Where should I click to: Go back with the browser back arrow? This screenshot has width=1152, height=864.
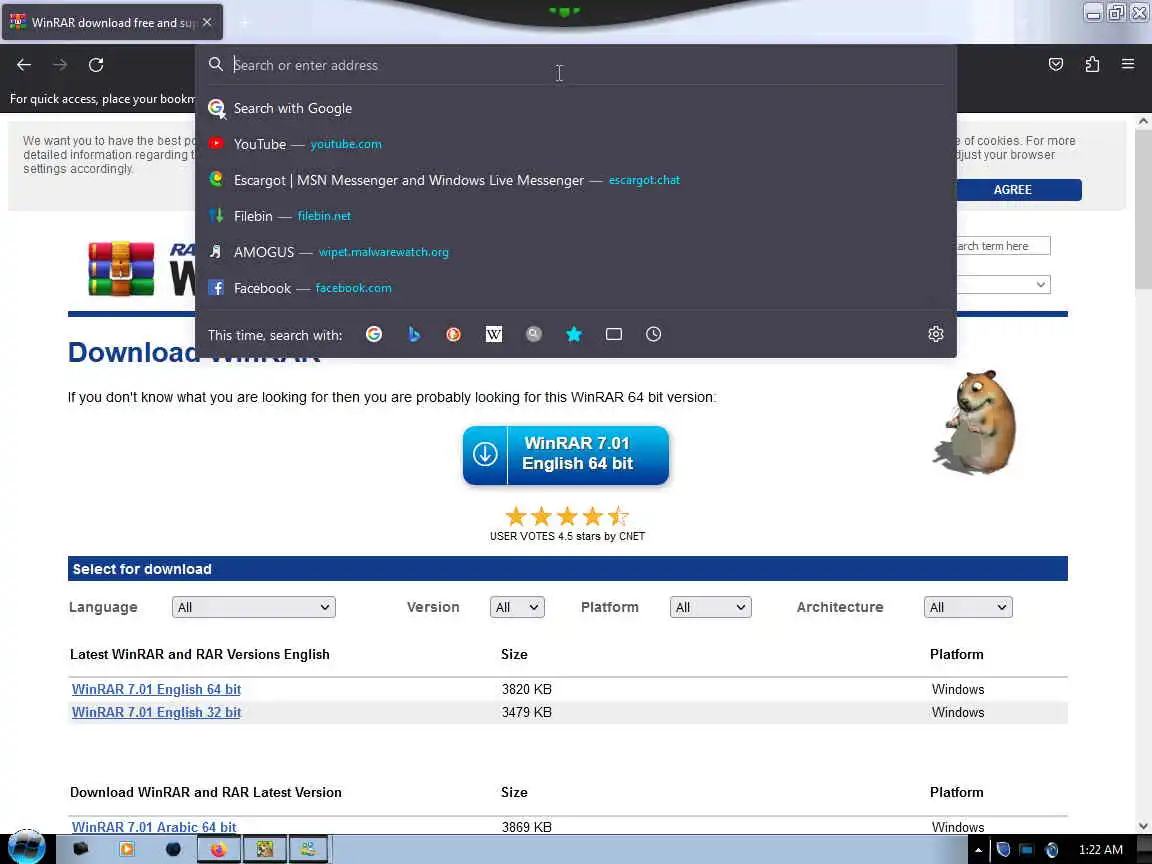[24, 65]
